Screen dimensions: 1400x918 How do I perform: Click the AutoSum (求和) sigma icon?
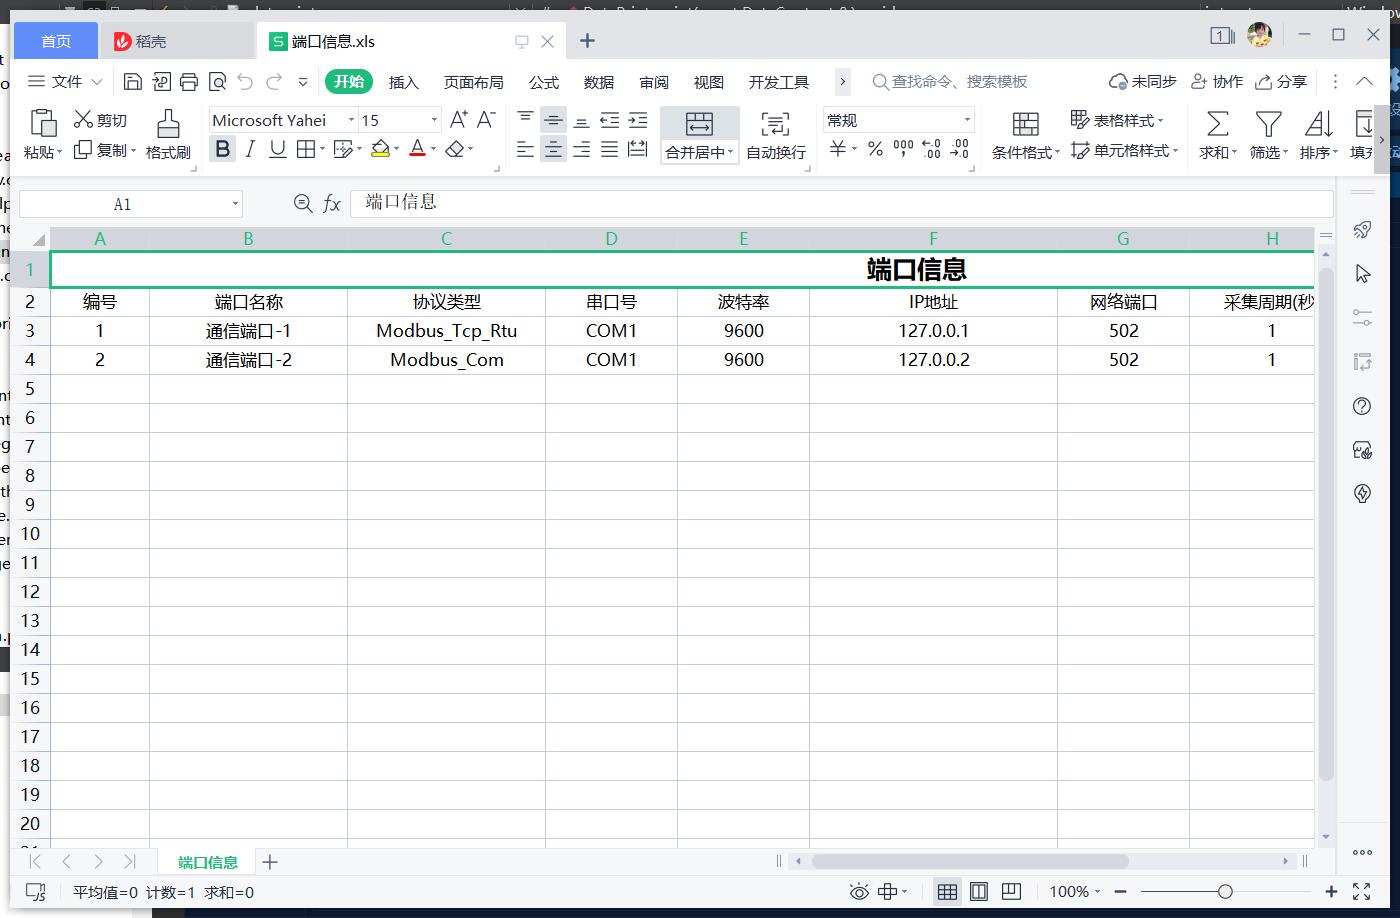(x=1217, y=124)
